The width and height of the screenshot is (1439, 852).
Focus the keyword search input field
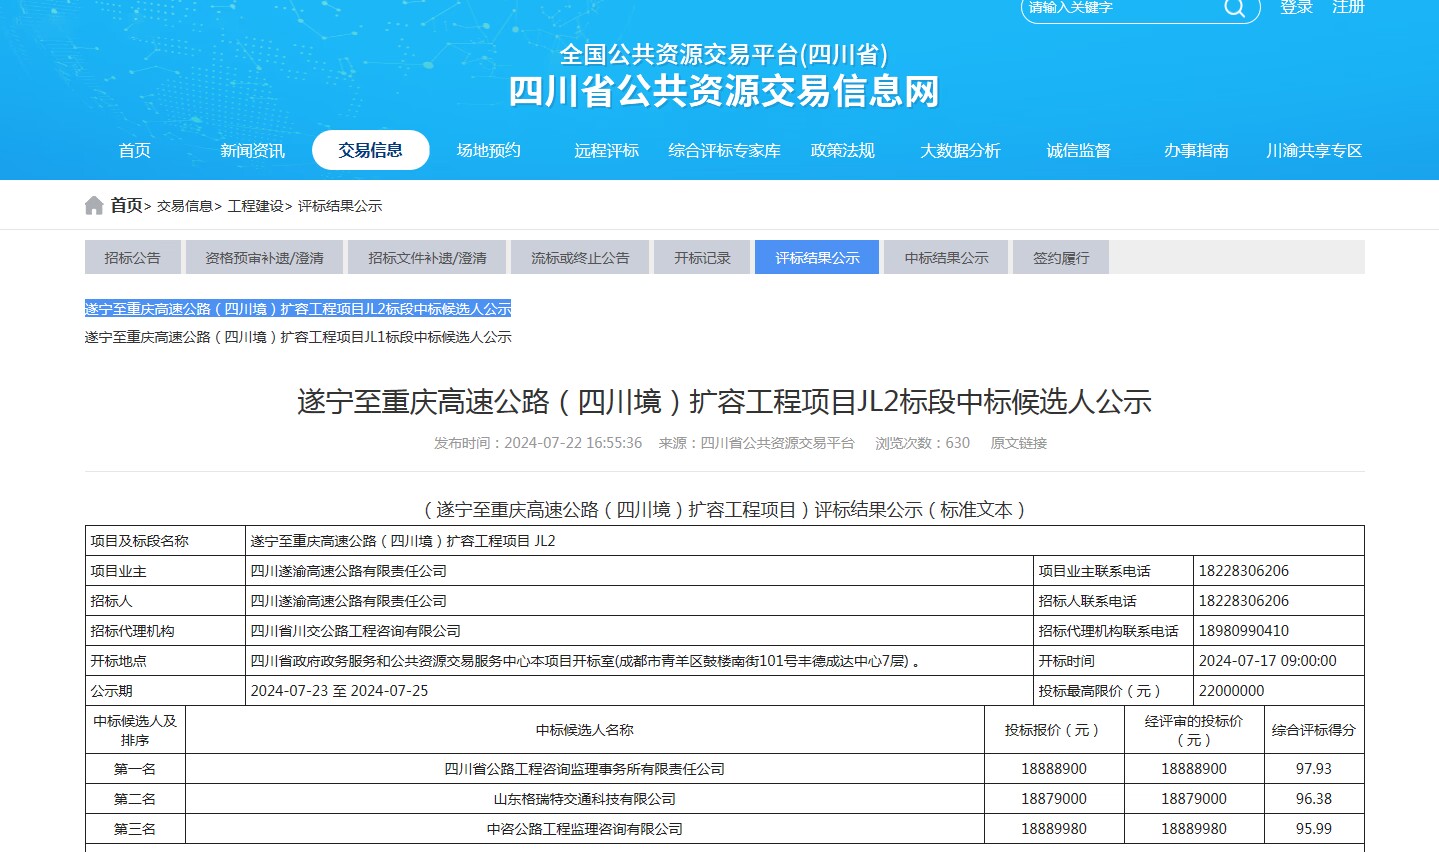[x=1120, y=8]
